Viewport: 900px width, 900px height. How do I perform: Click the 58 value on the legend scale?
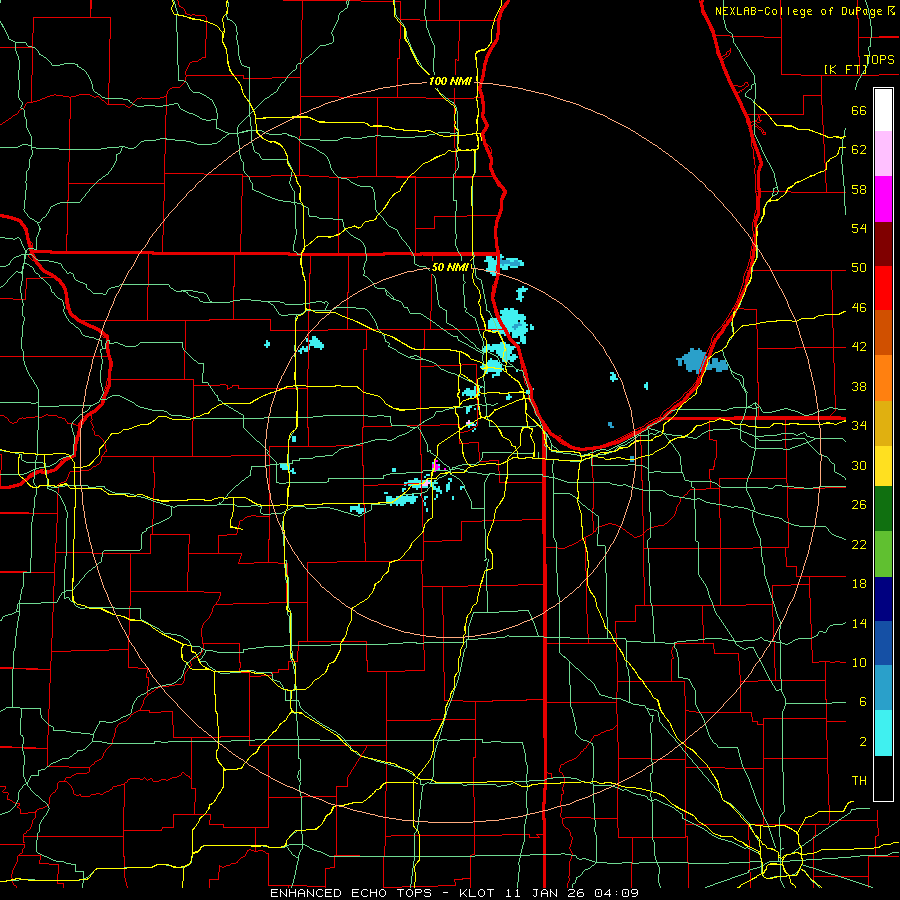(x=859, y=189)
